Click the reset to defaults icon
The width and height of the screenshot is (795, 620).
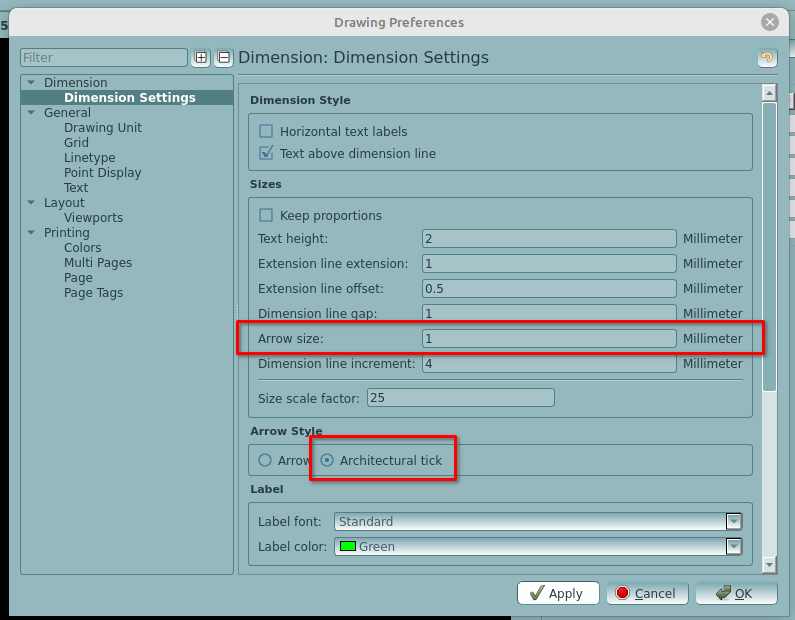pos(767,58)
